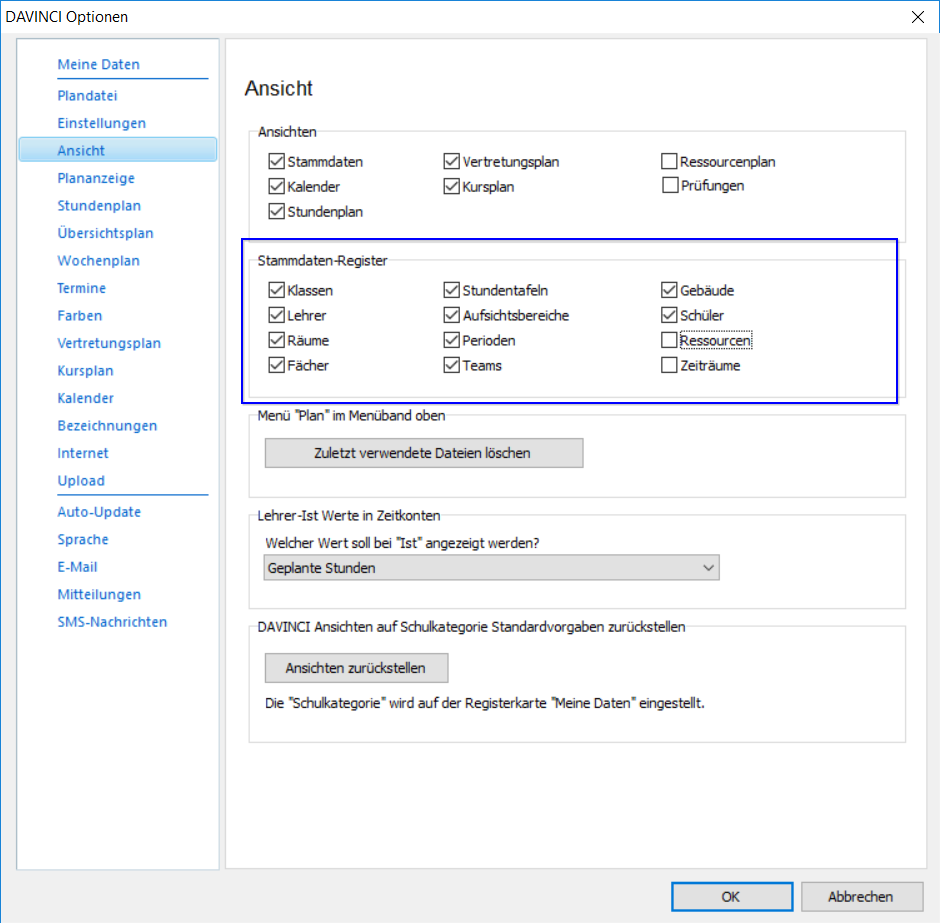The height and width of the screenshot is (923, 940).
Task: Open the Geplante Stunden dropdown
Action: [492, 568]
